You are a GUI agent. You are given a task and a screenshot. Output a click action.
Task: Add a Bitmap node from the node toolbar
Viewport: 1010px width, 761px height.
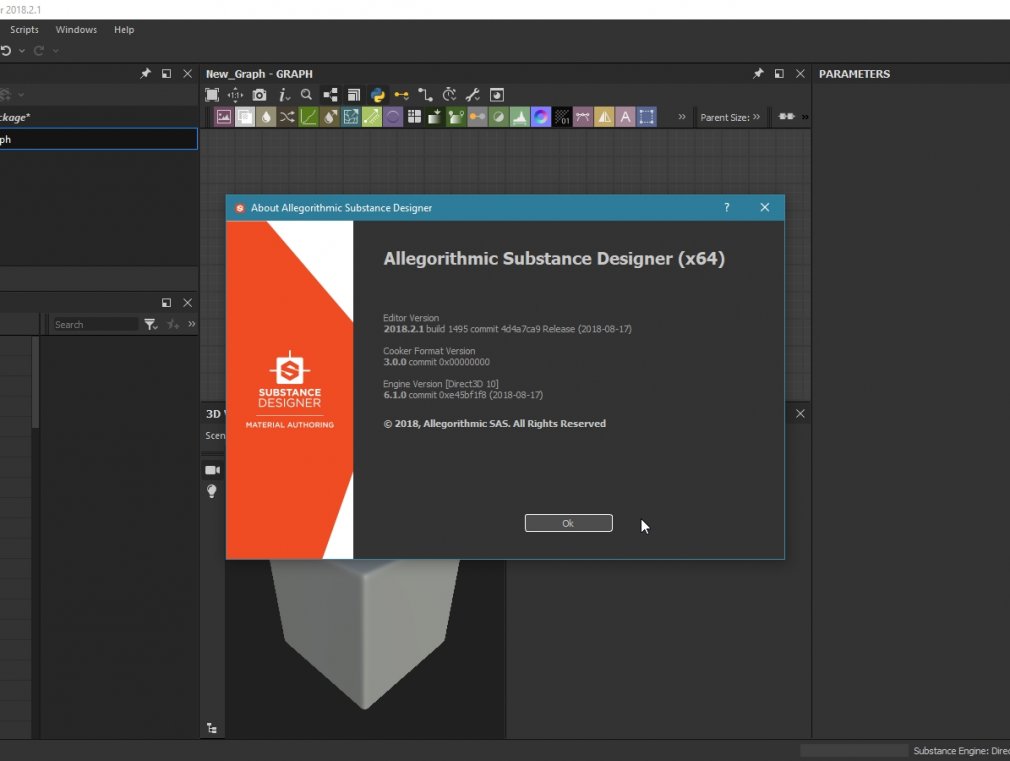tap(224, 117)
